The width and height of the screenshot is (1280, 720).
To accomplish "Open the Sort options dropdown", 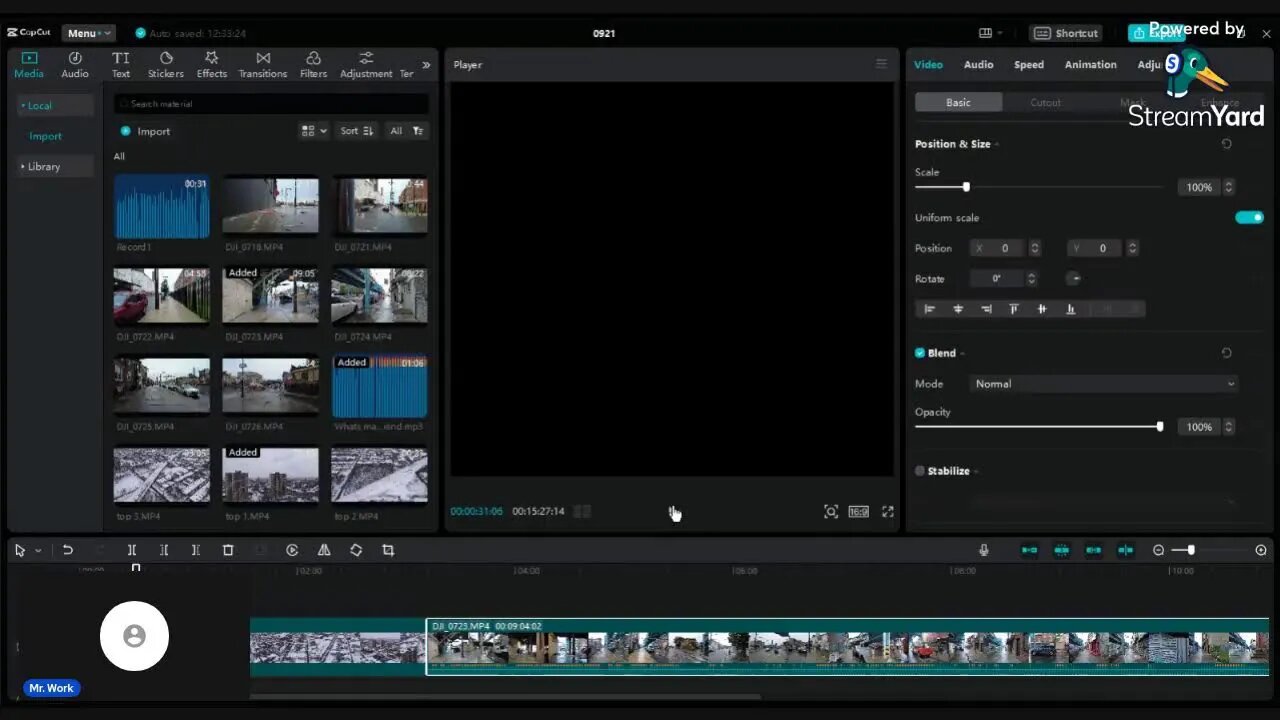I will click(x=356, y=131).
